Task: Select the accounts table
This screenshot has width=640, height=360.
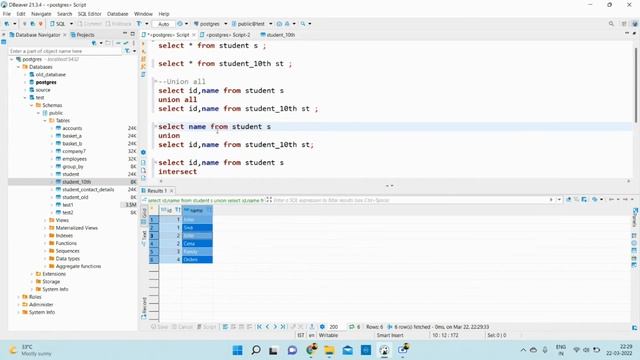Action: tap(69, 128)
